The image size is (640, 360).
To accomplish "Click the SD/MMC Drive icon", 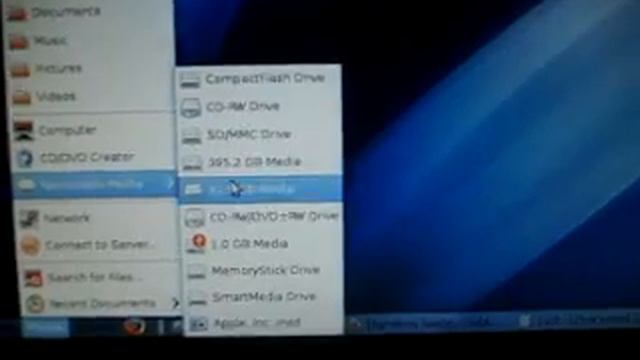I will (191, 136).
